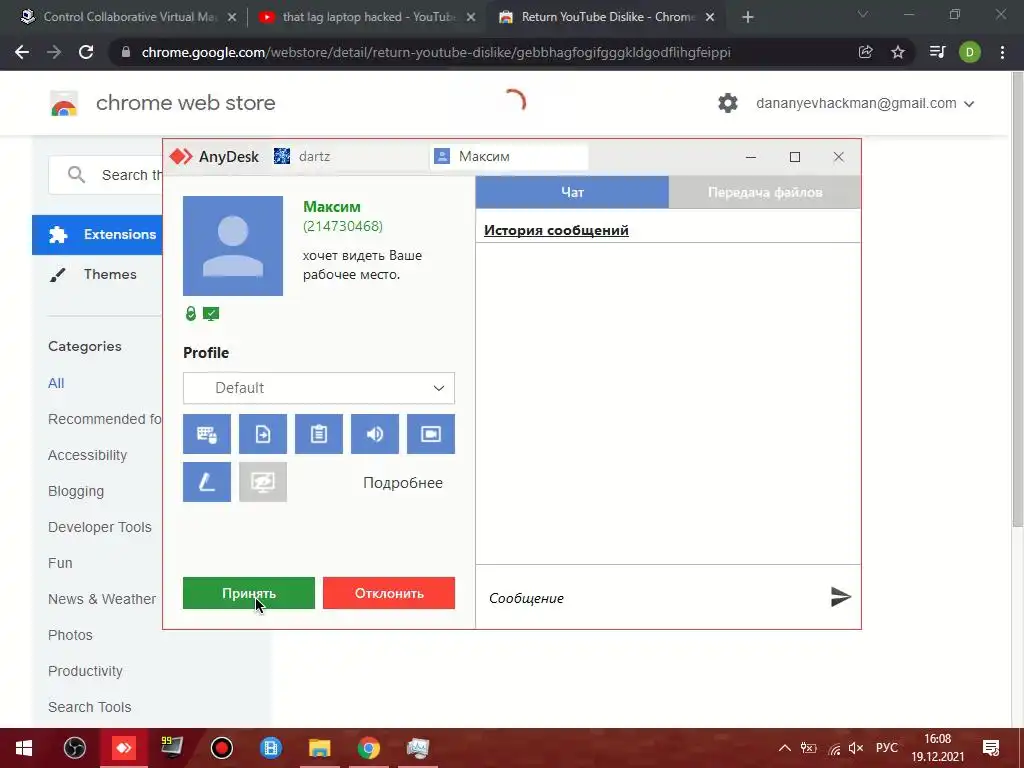Accept the session with green Принять button
This screenshot has height=768, width=1024.
[x=249, y=593]
